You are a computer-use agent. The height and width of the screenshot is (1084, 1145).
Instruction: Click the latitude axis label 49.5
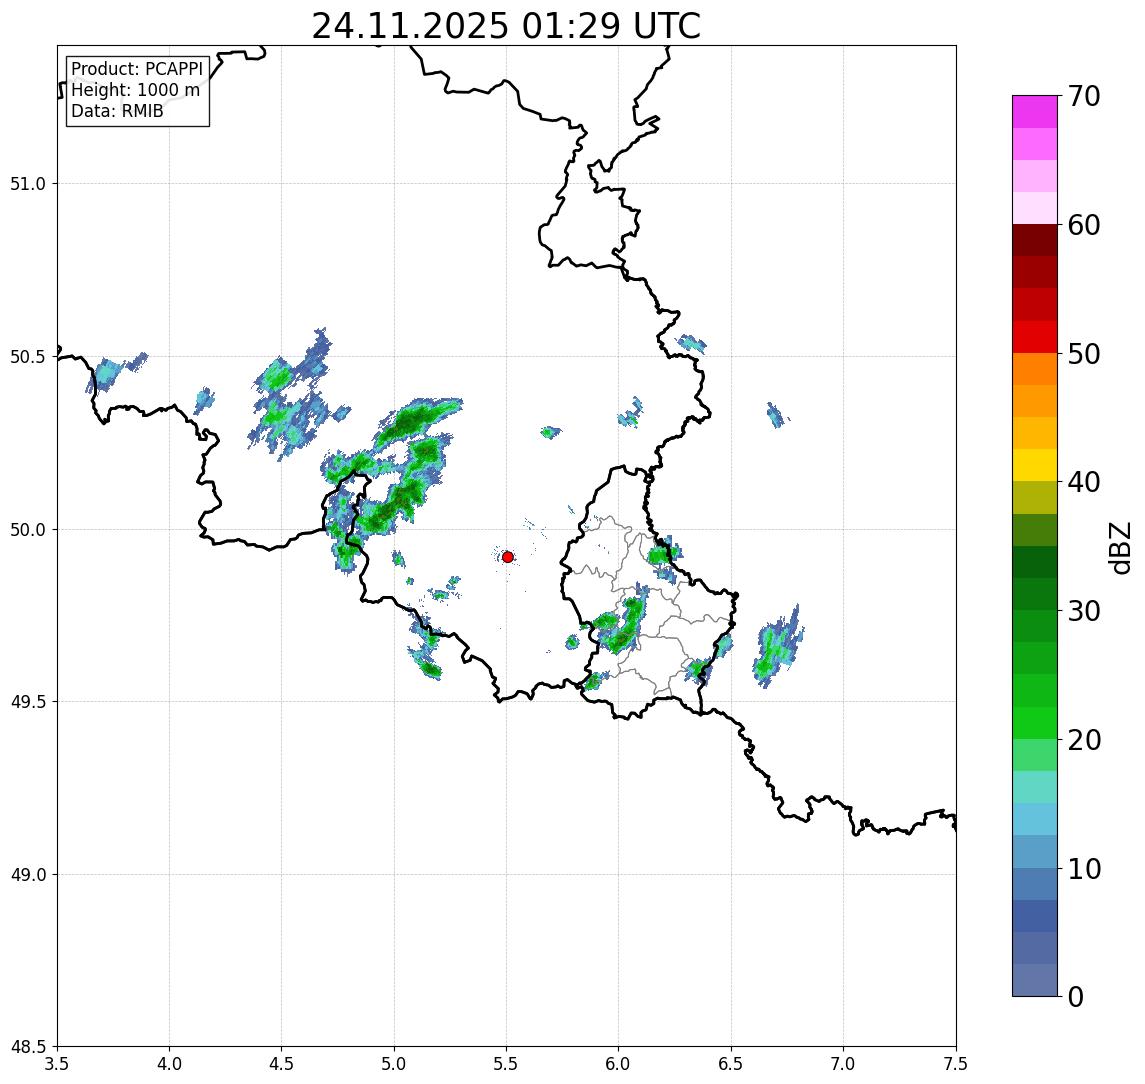coord(28,702)
